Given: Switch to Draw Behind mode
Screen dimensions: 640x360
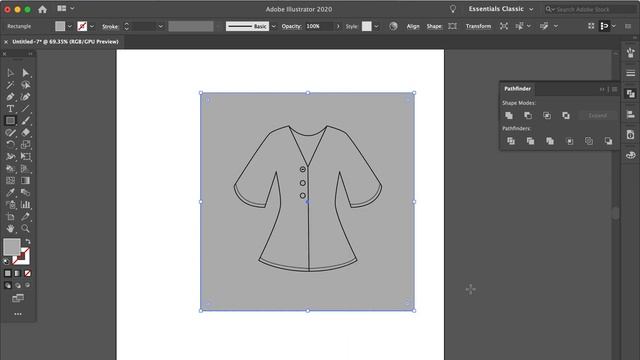Looking at the screenshot, I should [x=18, y=285].
